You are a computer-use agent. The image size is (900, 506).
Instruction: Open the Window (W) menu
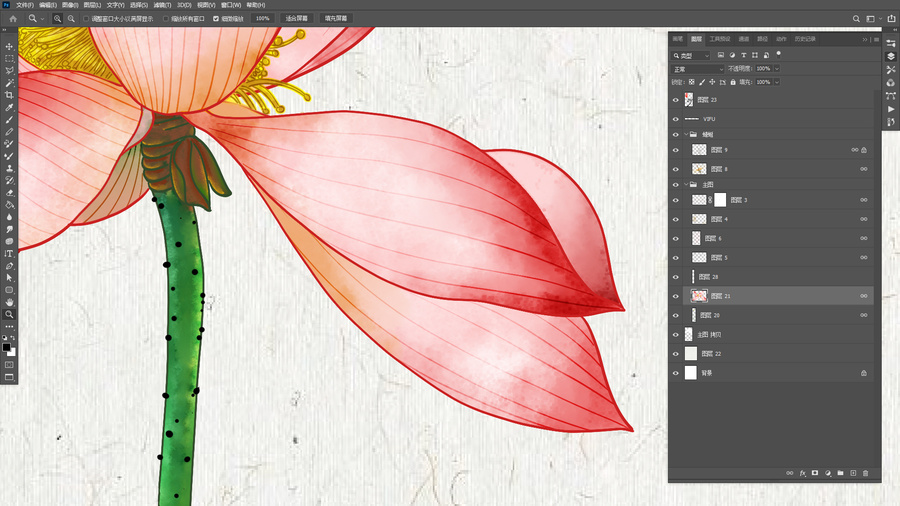tap(231, 5)
